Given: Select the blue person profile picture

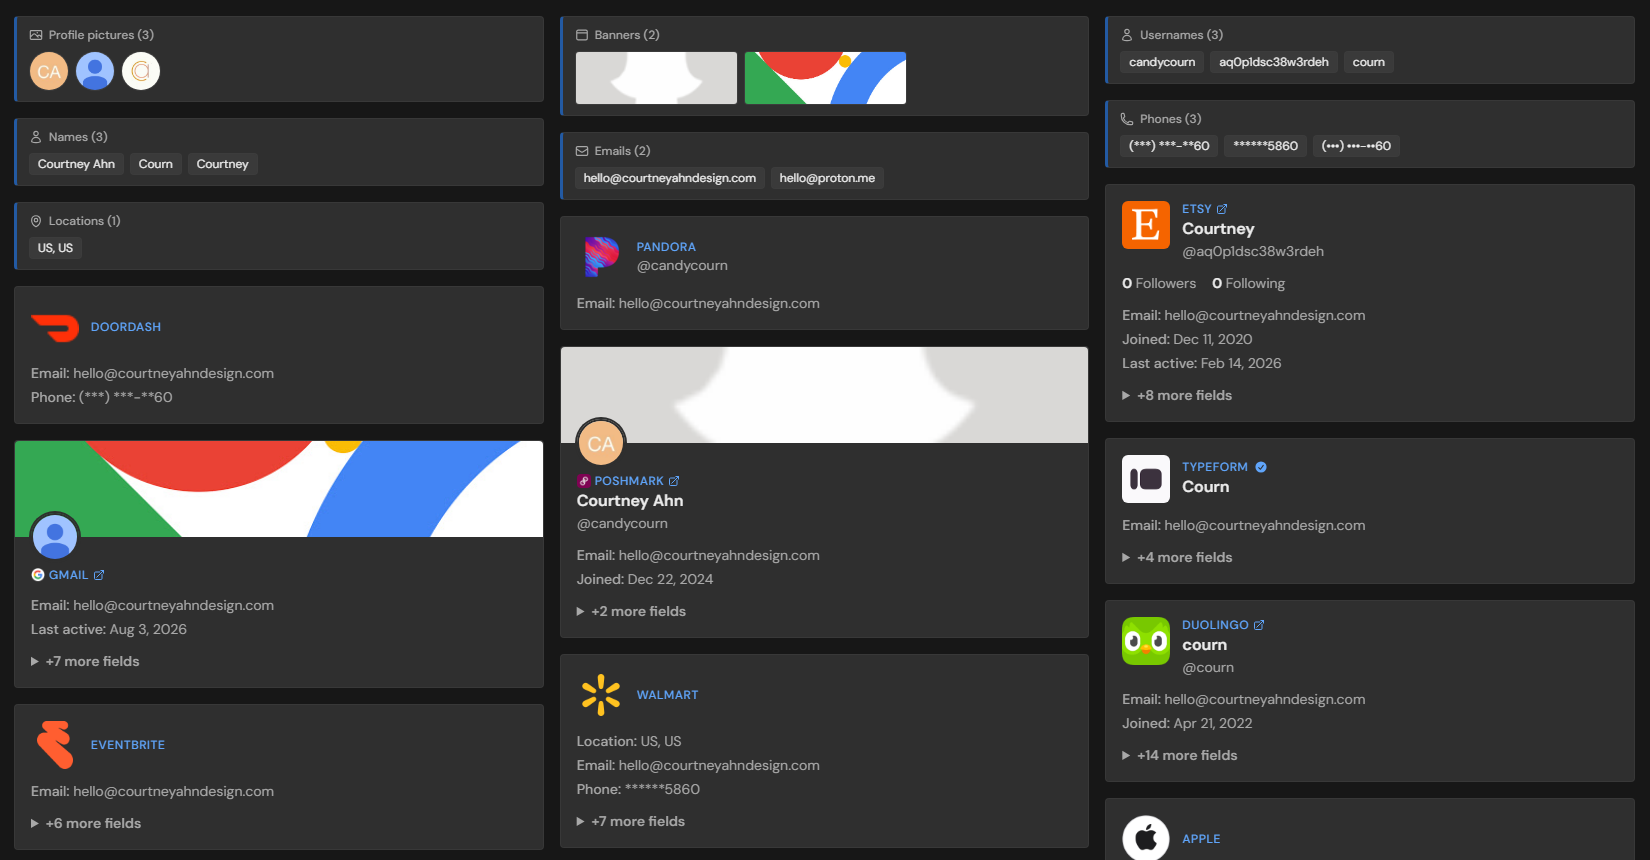Looking at the screenshot, I should pyautogui.click(x=95, y=71).
